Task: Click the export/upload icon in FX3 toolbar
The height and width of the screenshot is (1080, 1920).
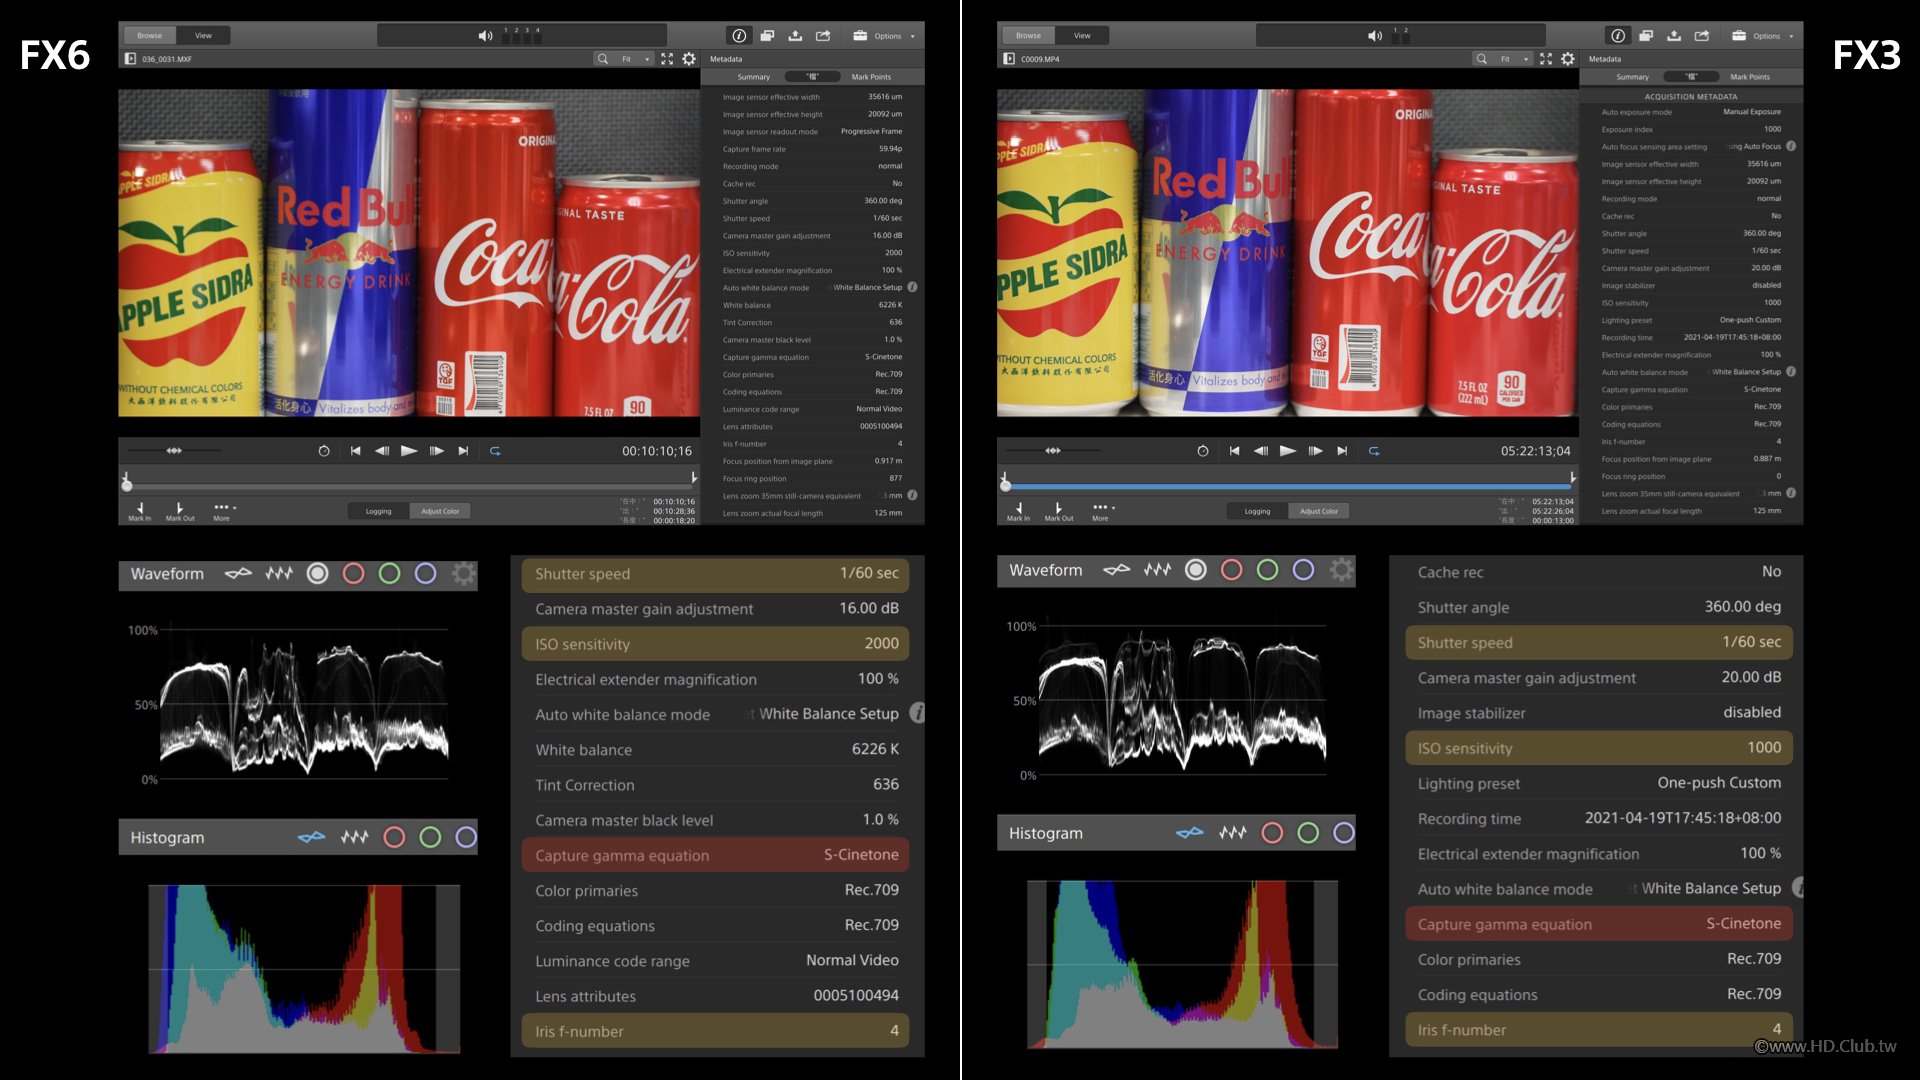Action: [x=1674, y=35]
